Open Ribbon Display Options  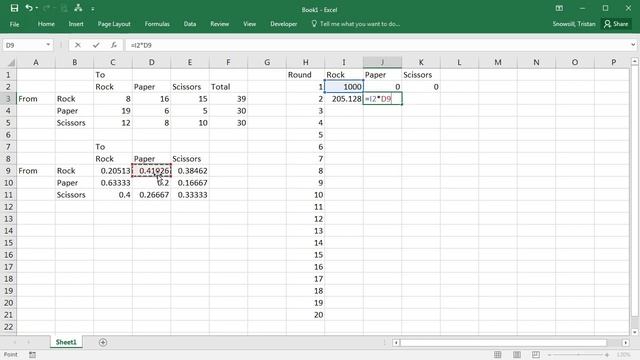[x=559, y=8]
